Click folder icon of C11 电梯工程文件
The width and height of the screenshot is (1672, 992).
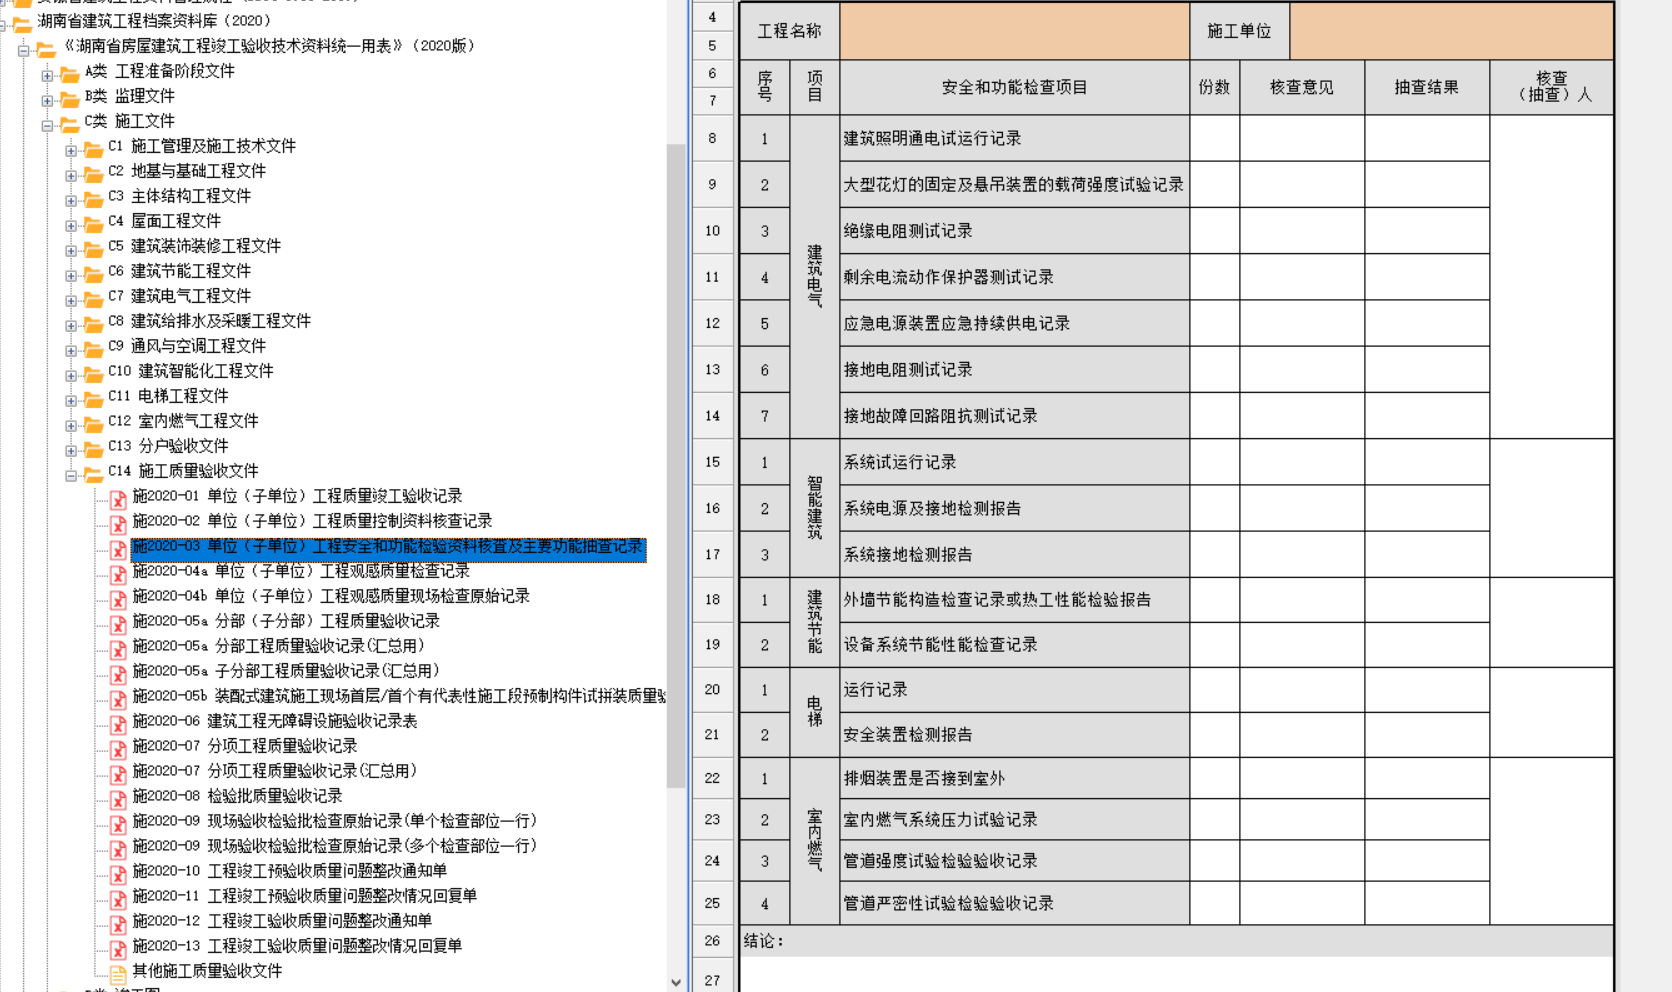click(x=93, y=398)
